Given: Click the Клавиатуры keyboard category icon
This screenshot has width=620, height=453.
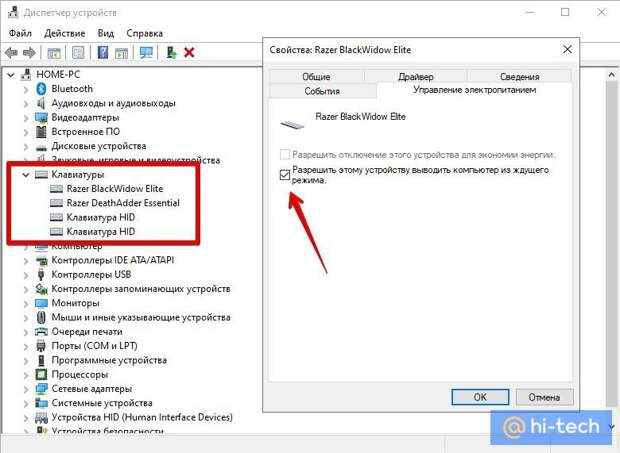Looking at the screenshot, I should tap(41, 174).
